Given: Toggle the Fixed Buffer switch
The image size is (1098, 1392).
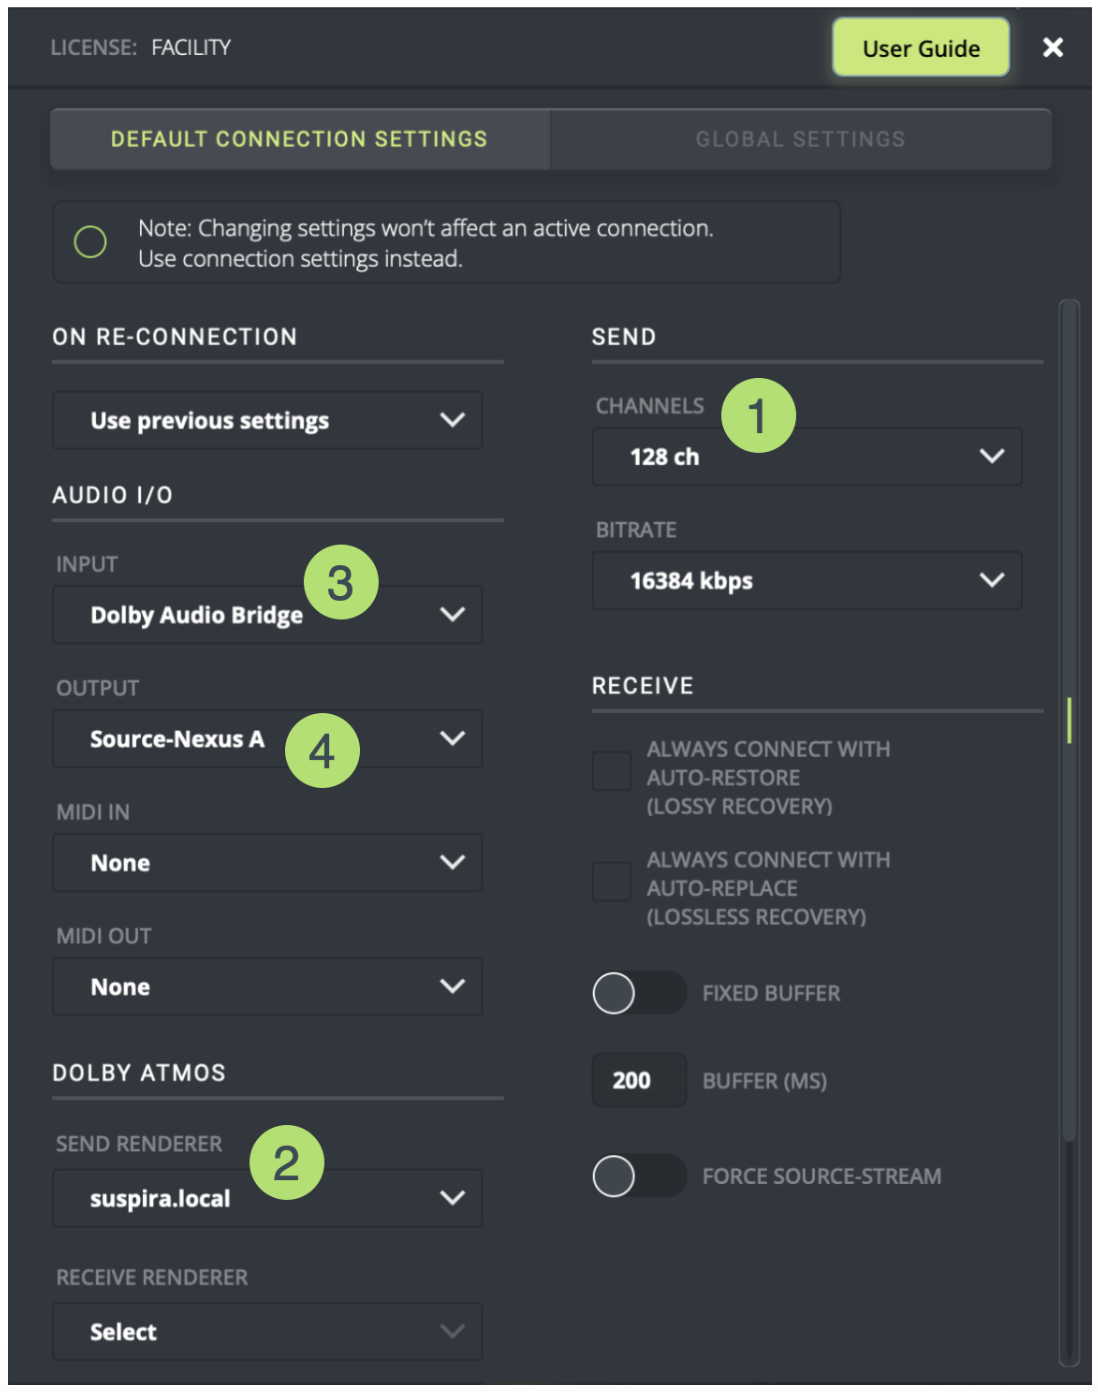Looking at the screenshot, I should pos(638,993).
